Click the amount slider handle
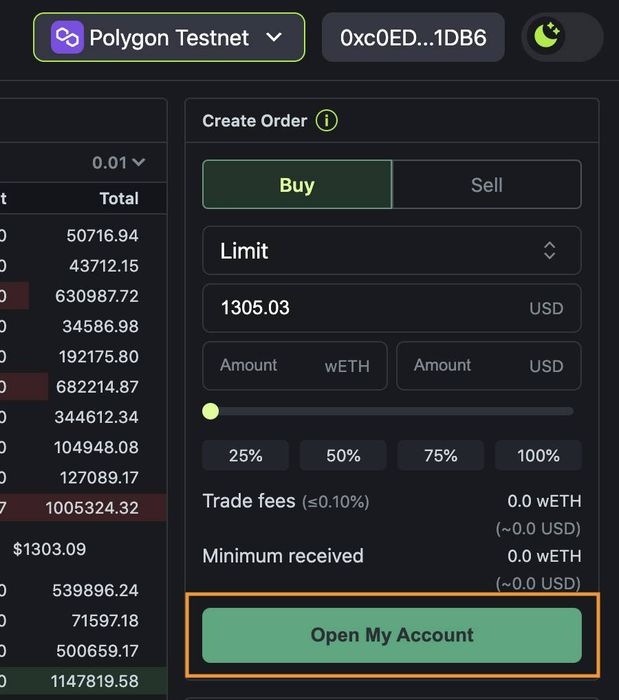Screen dimensions: 619x700 tap(211, 411)
